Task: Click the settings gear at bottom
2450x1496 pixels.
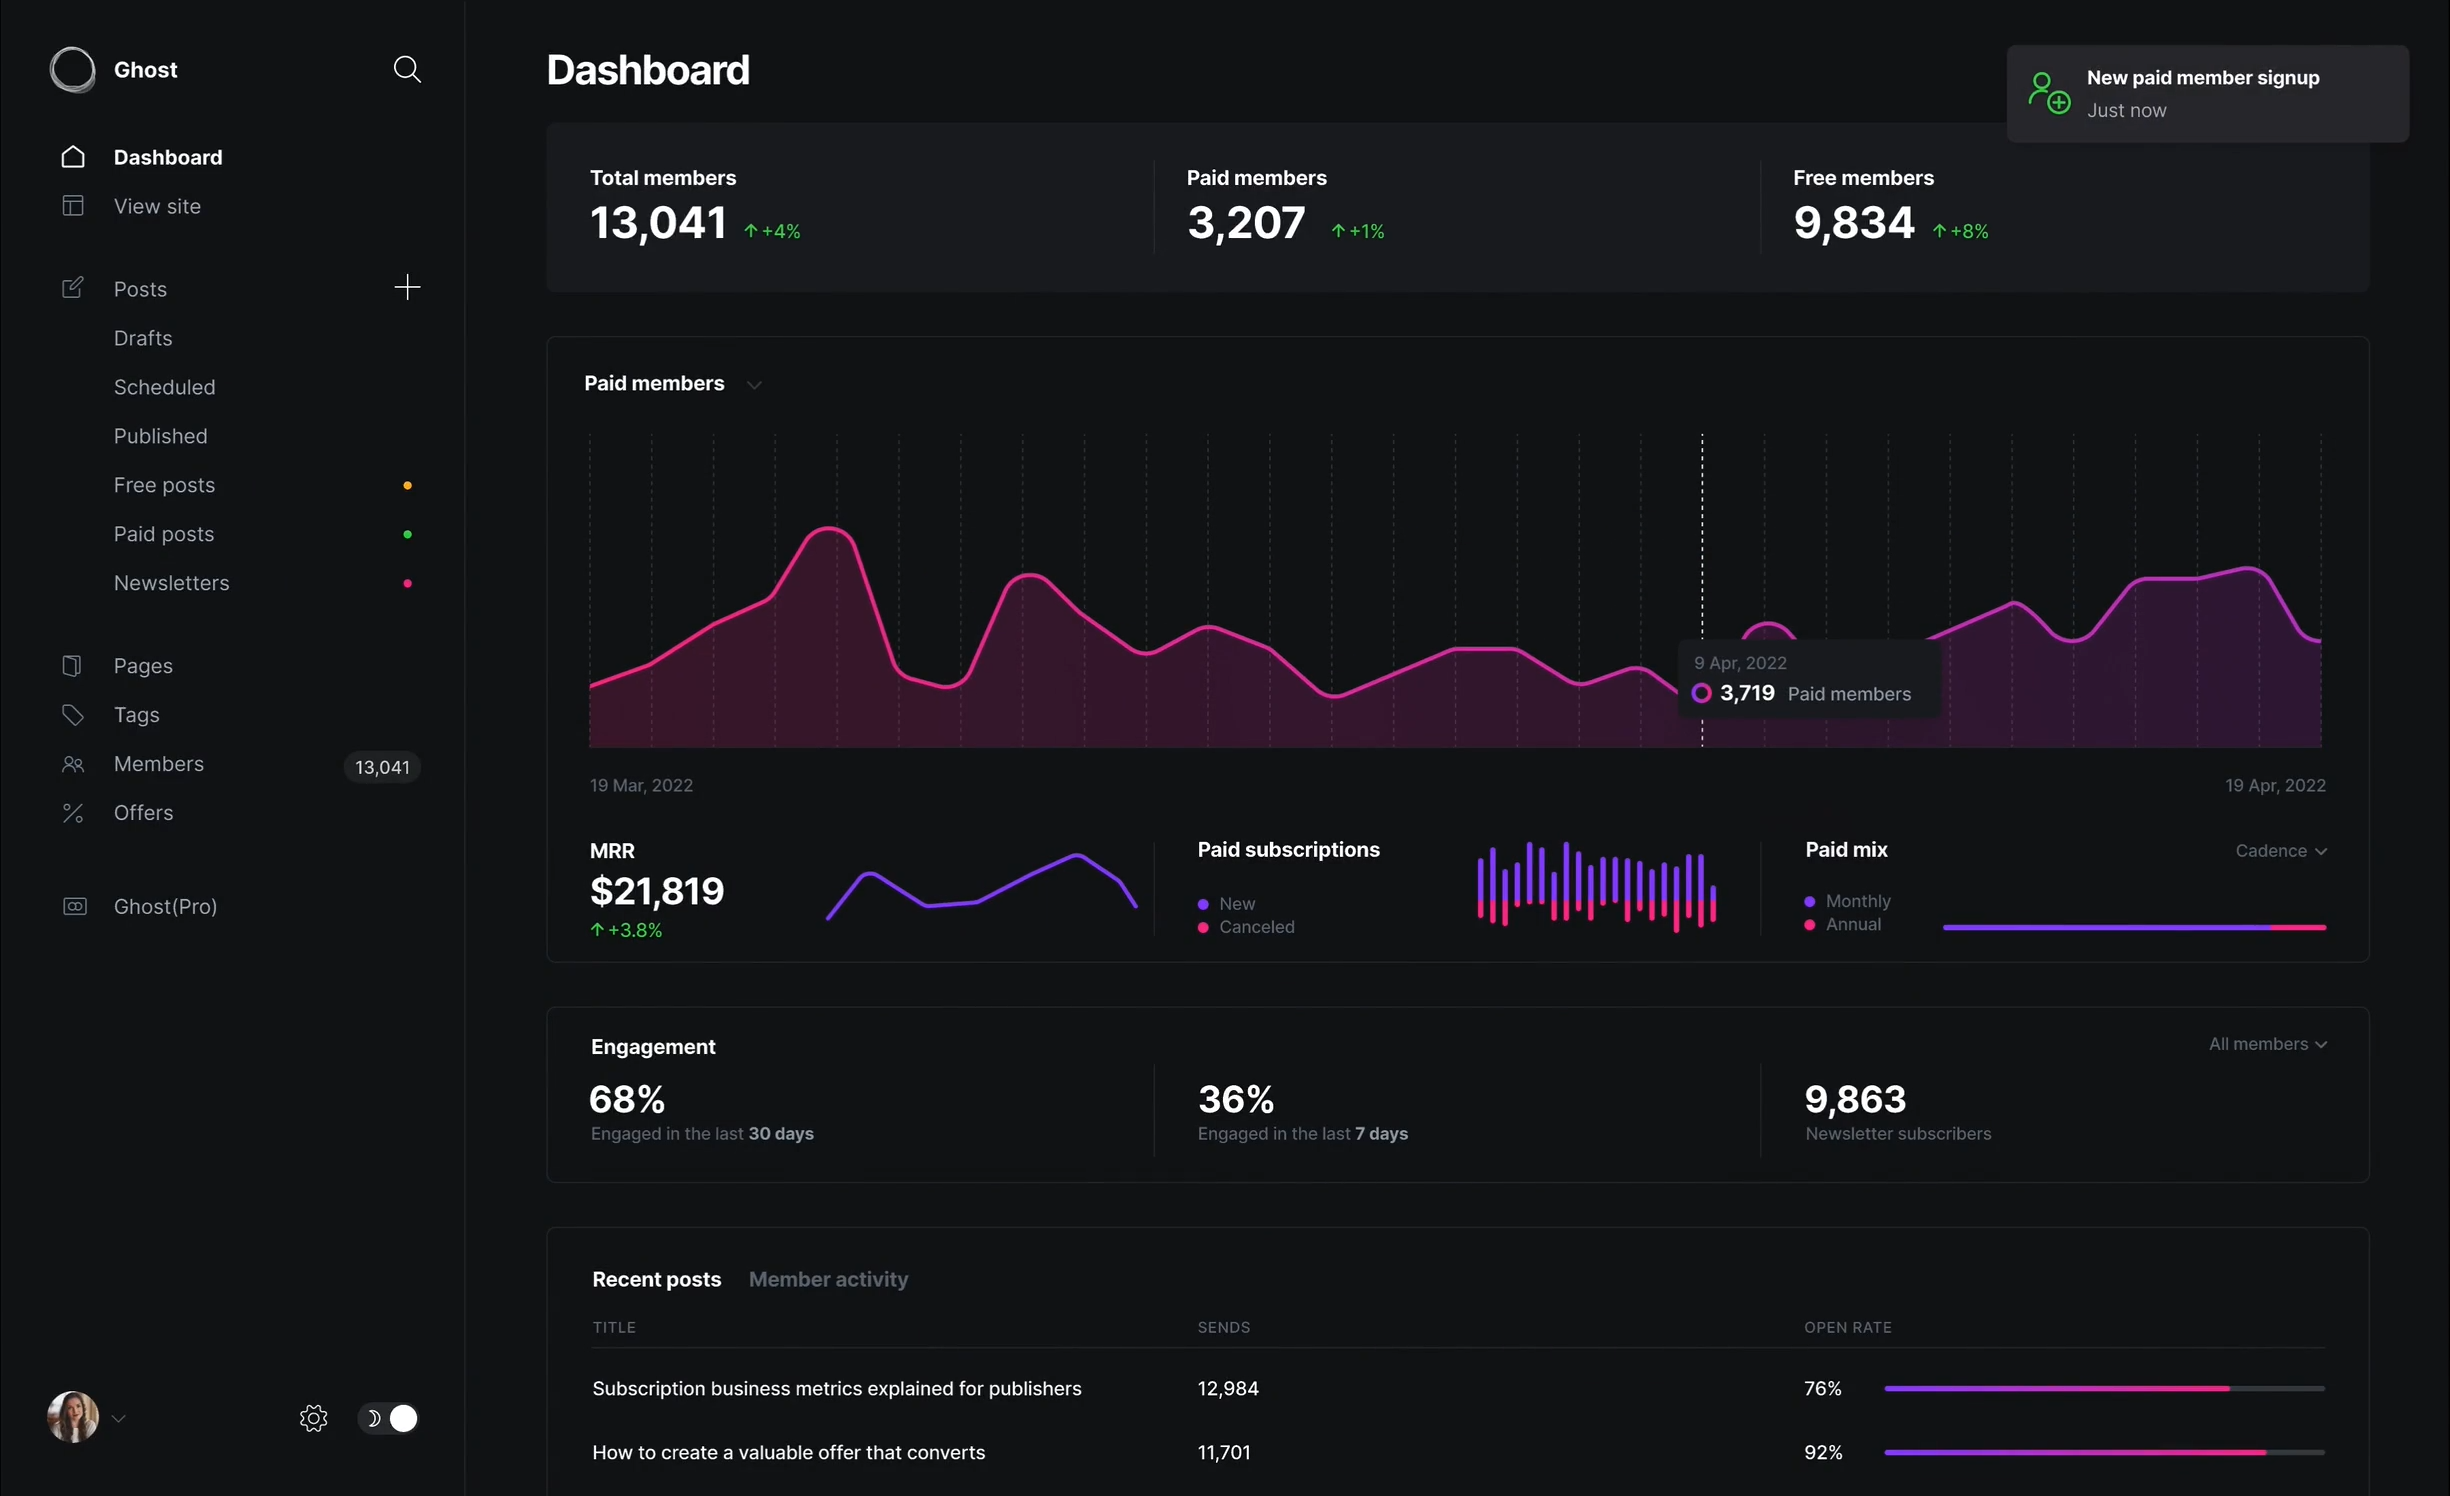Action: [x=313, y=1417]
